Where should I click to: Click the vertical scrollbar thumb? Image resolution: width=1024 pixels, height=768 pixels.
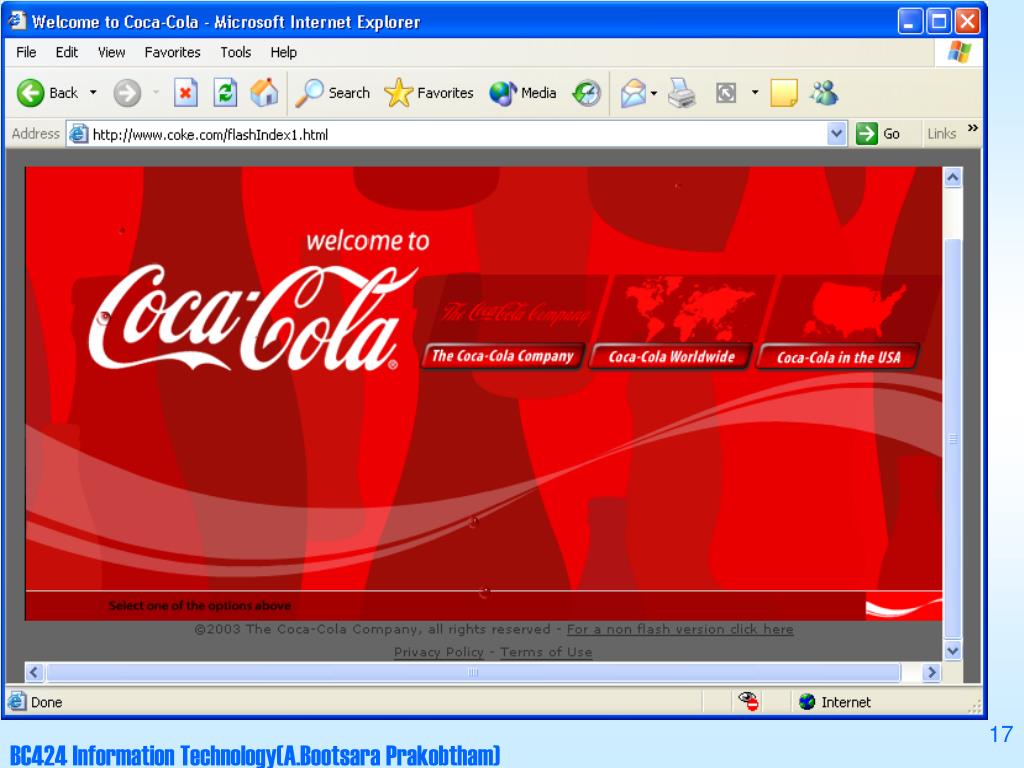953,438
